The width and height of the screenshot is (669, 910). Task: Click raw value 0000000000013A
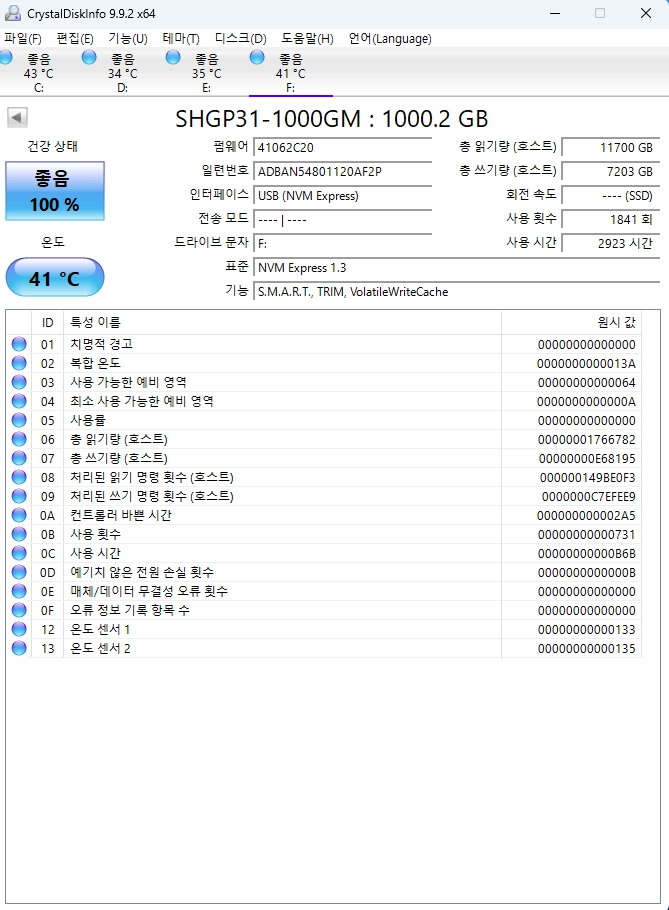586,364
